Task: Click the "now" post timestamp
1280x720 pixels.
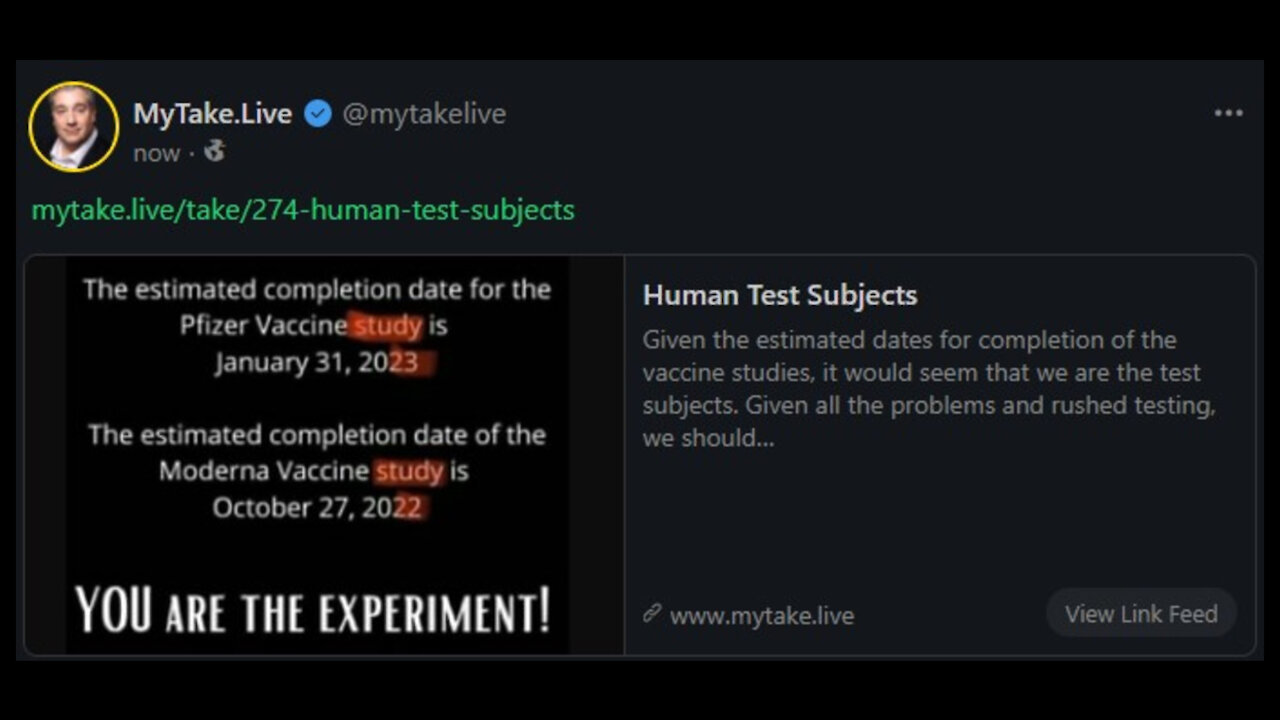Action: coord(156,153)
